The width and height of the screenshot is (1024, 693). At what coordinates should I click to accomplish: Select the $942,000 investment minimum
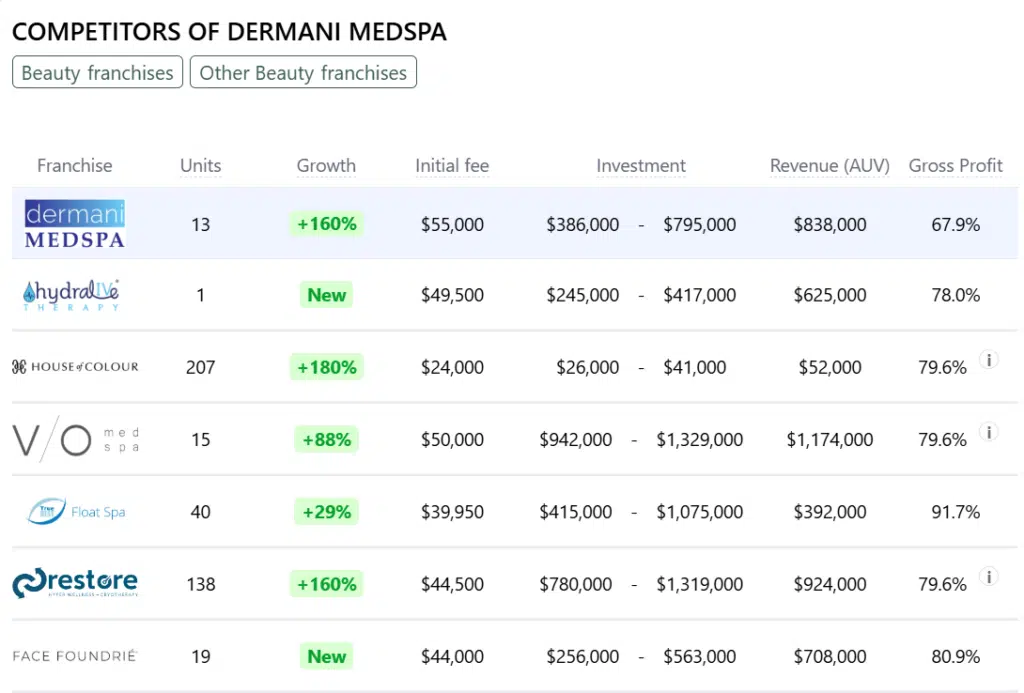pyautogui.click(x=575, y=440)
